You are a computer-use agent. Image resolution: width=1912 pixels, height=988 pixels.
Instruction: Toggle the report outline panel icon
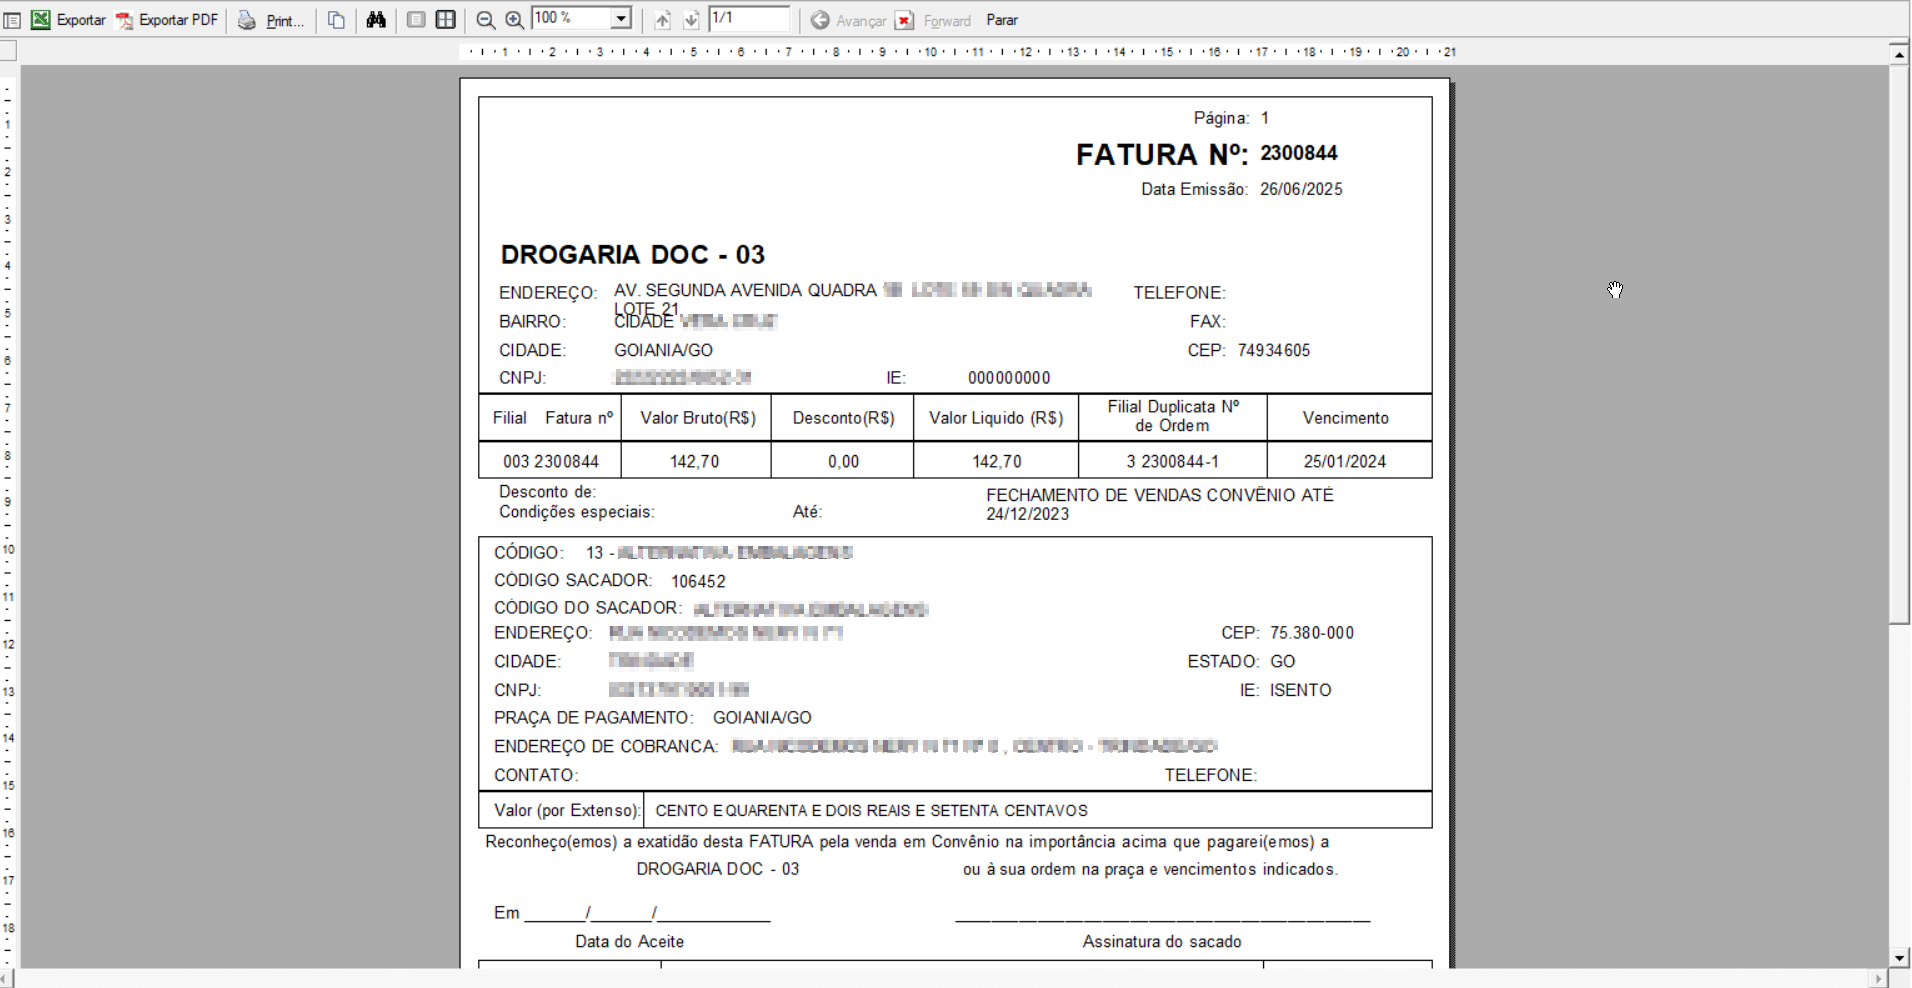[12, 20]
